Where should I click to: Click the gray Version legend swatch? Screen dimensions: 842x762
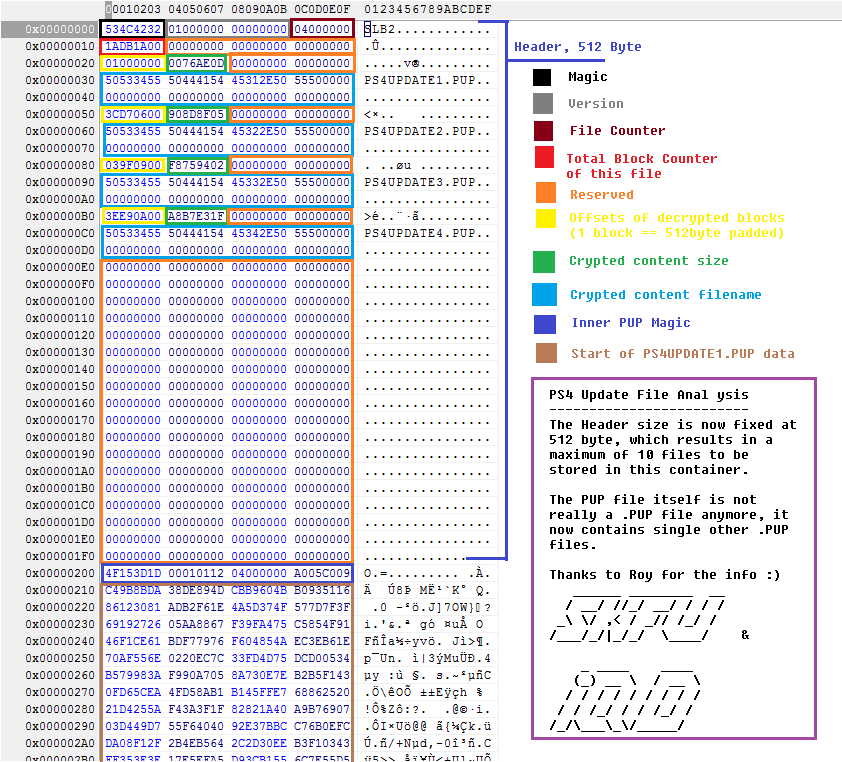pos(542,103)
